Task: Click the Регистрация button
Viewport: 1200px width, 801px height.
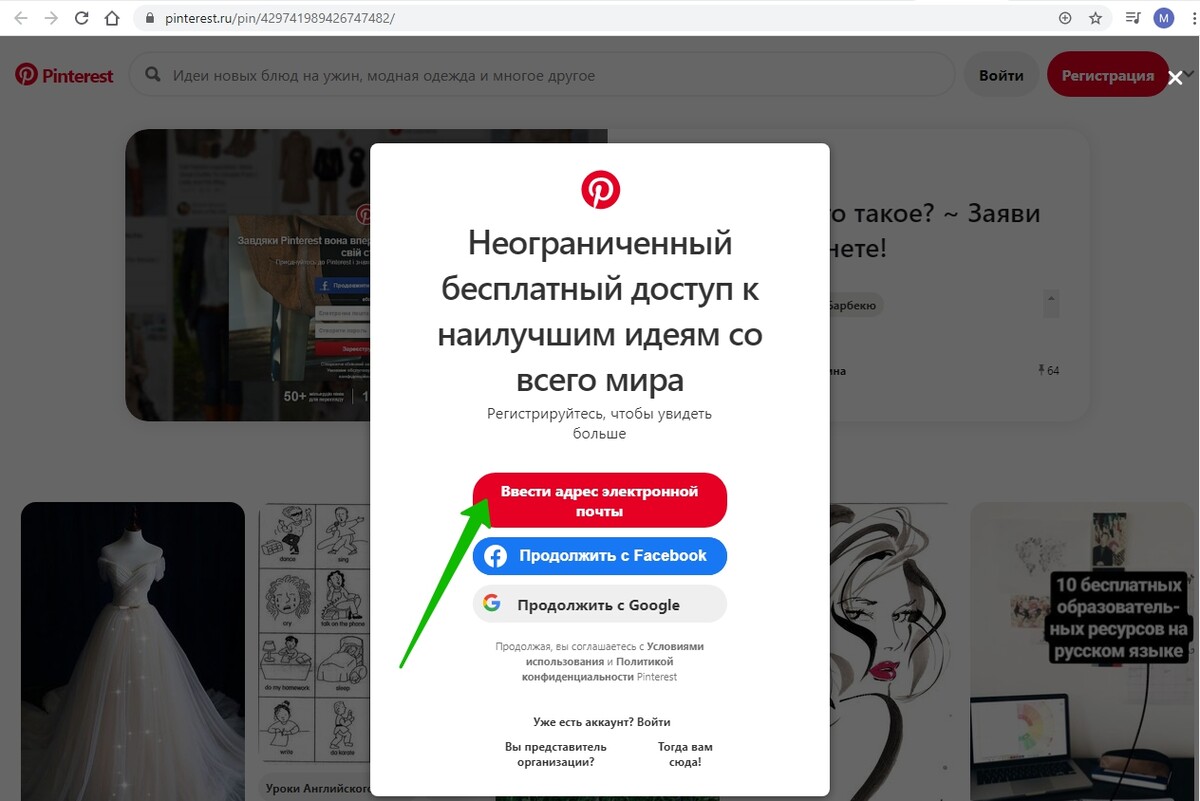Action: [x=1108, y=75]
